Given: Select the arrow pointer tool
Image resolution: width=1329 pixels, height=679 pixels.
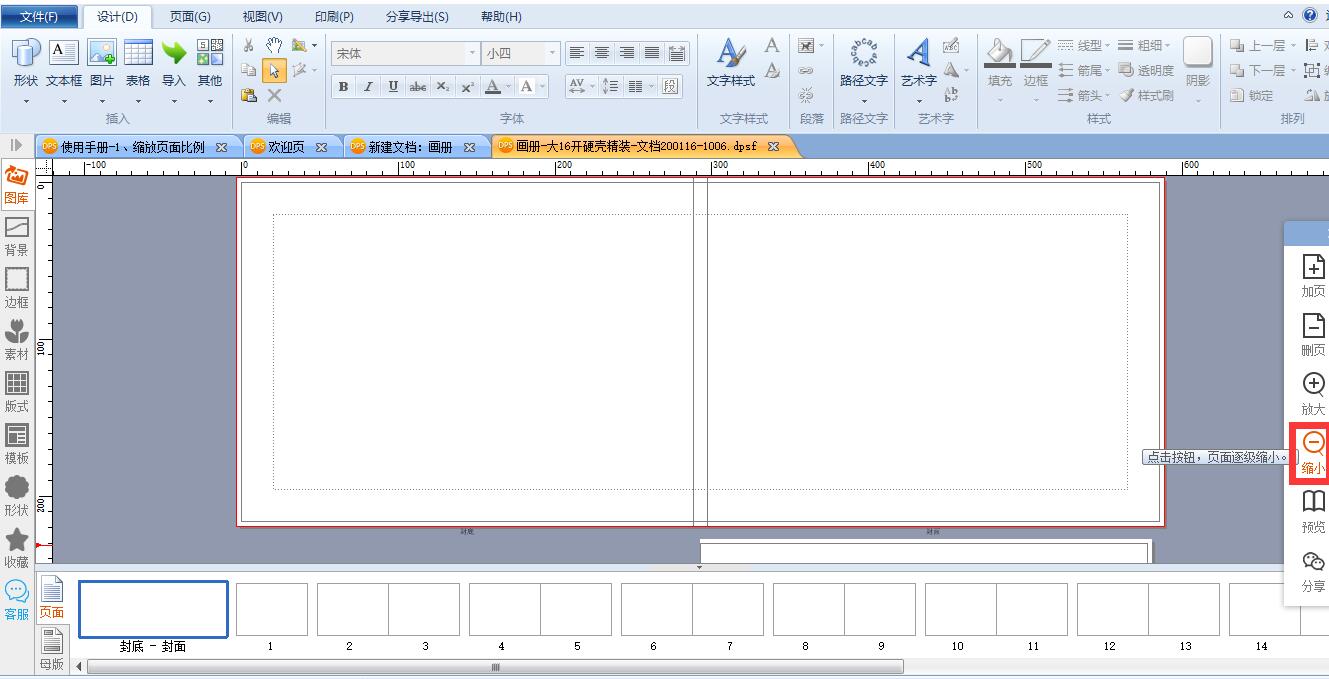Looking at the screenshot, I should pos(274,70).
